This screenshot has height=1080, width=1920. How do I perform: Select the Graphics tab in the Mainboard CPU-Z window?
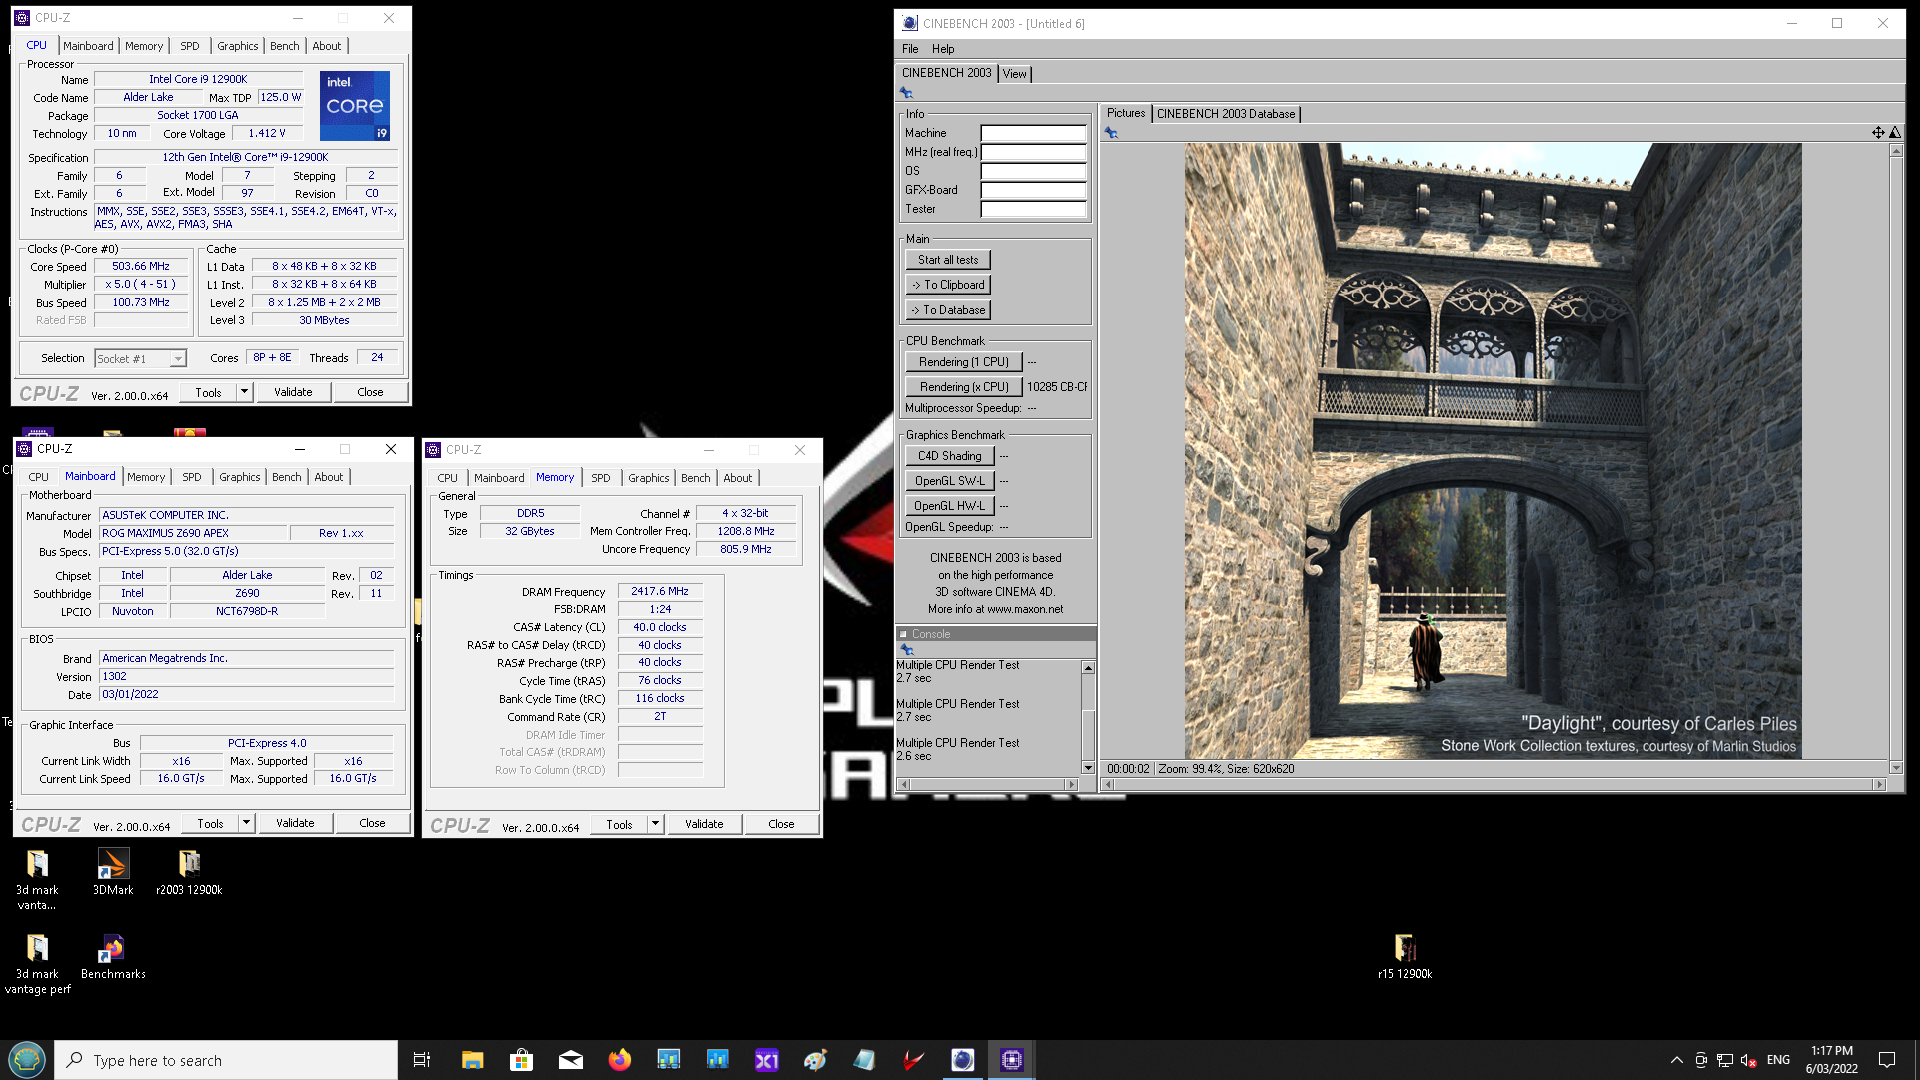pos(240,477)
